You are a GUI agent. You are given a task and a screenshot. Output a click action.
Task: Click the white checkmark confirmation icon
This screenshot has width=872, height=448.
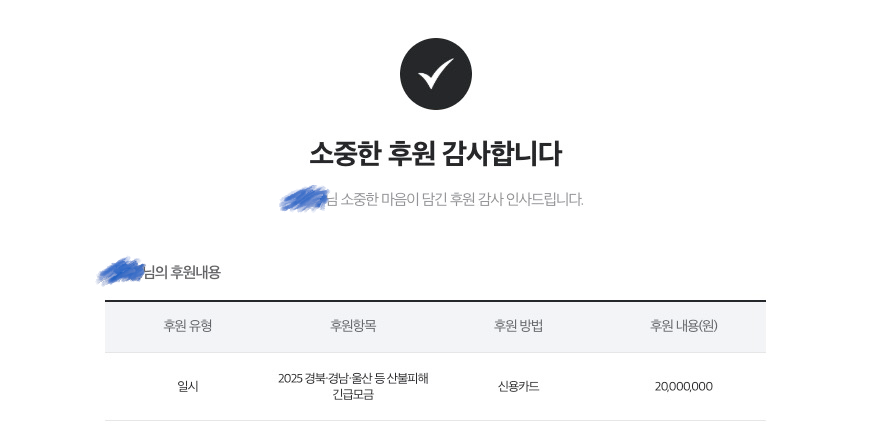(435, 73)
